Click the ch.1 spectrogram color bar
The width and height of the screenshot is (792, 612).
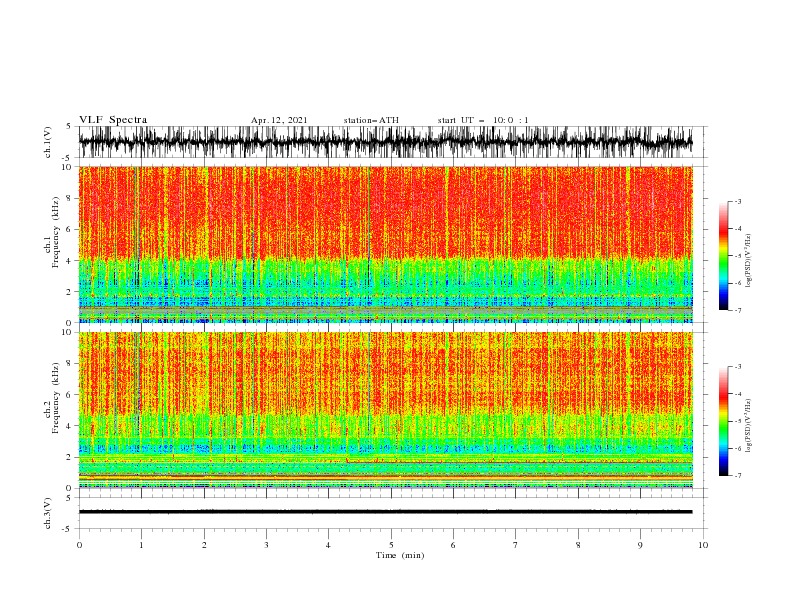[723, 256]
